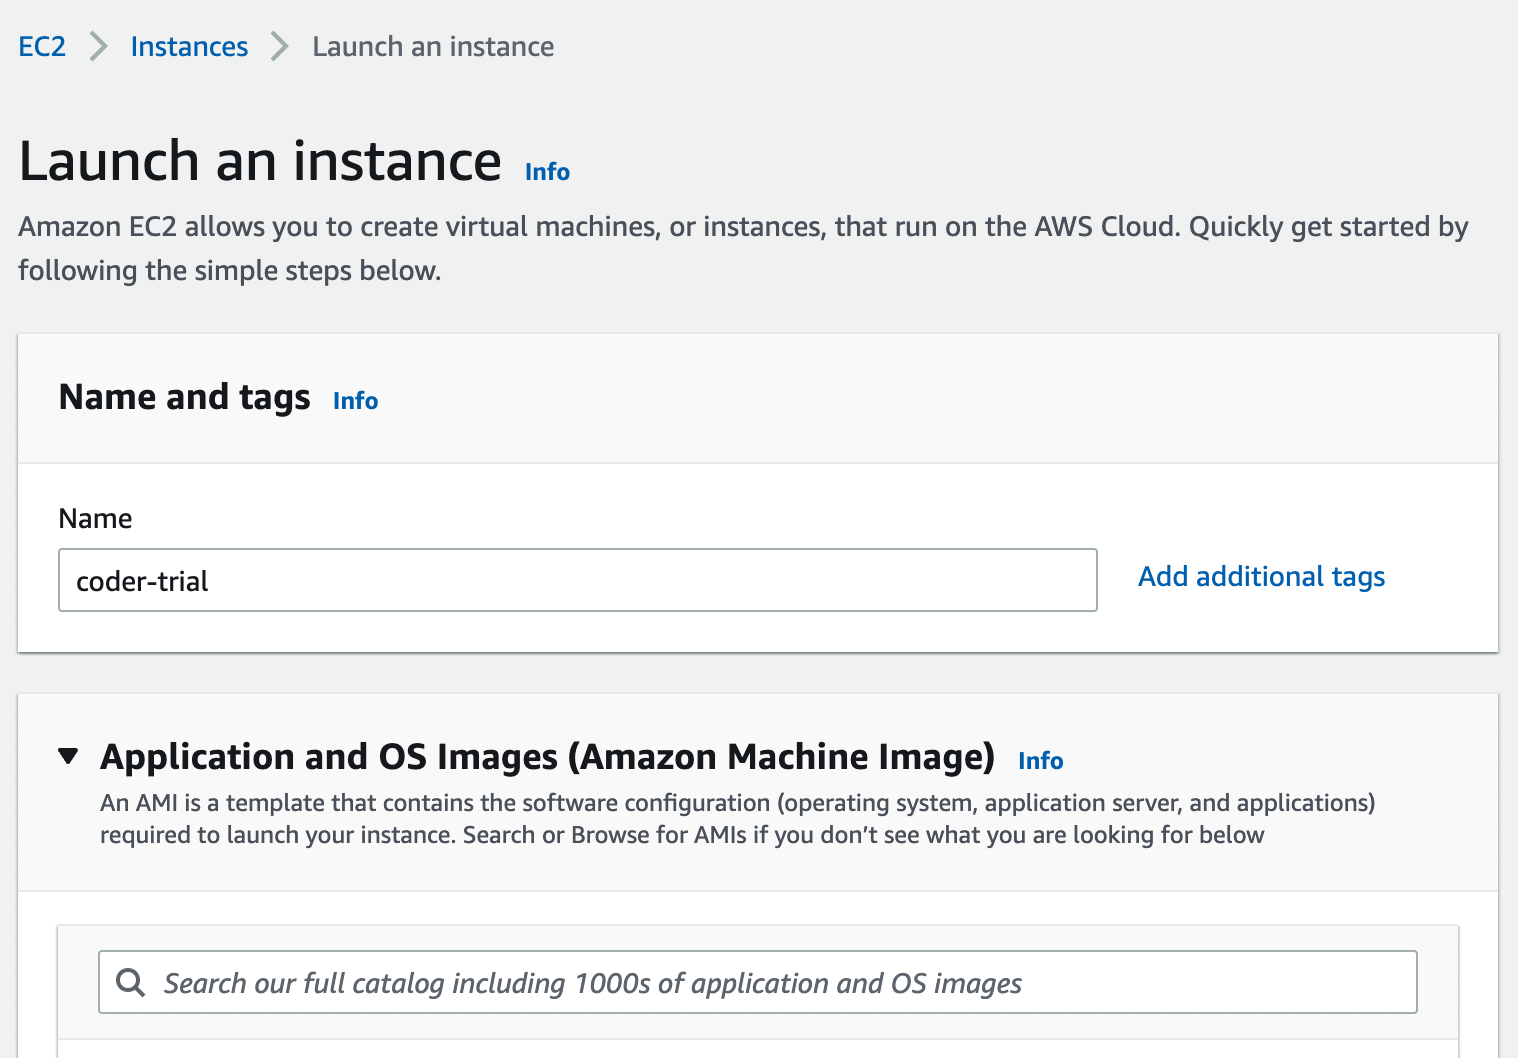Image resolution: width=1518 pixels, height=1058 pixels.
Task: Open Info link beside Launch an instance title
Action: tap(547, 172)
